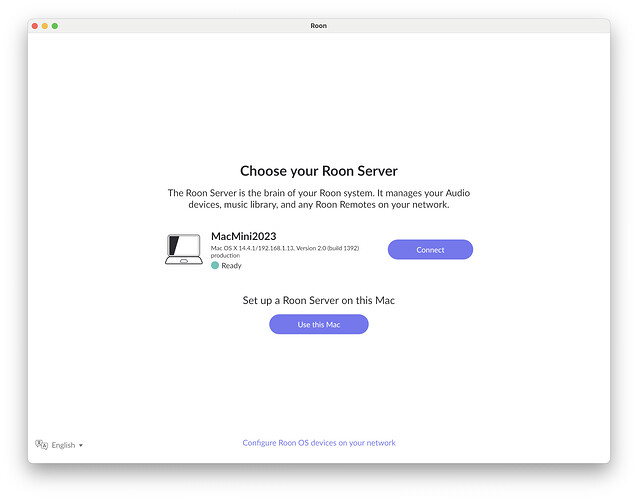This screenshot has width=638, height=500.
Task: Close the Roon window
Action: (35, 26)
